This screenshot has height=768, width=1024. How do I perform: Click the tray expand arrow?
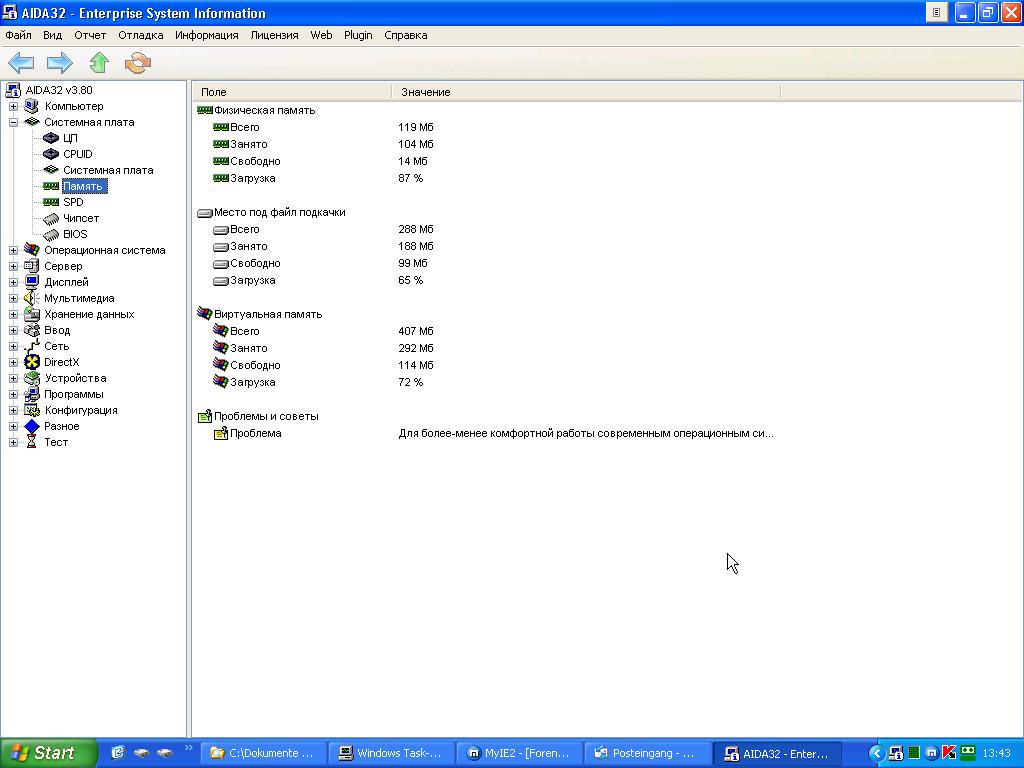877,753
